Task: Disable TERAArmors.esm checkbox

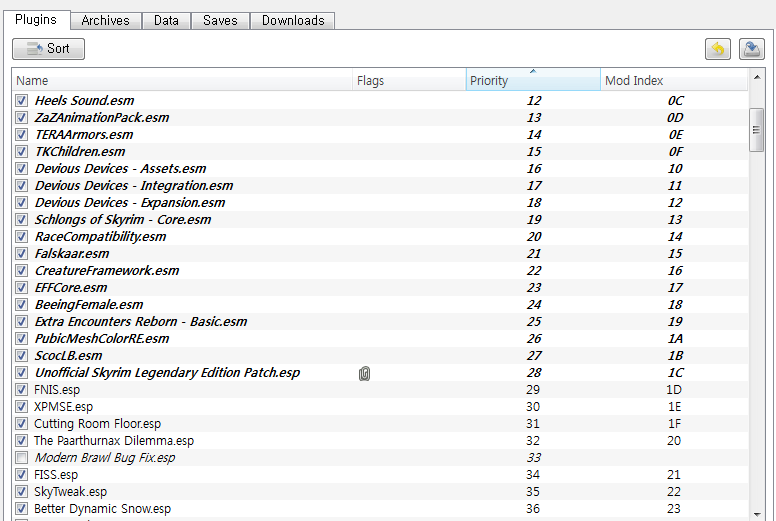Action: click(x=21, y=135)
